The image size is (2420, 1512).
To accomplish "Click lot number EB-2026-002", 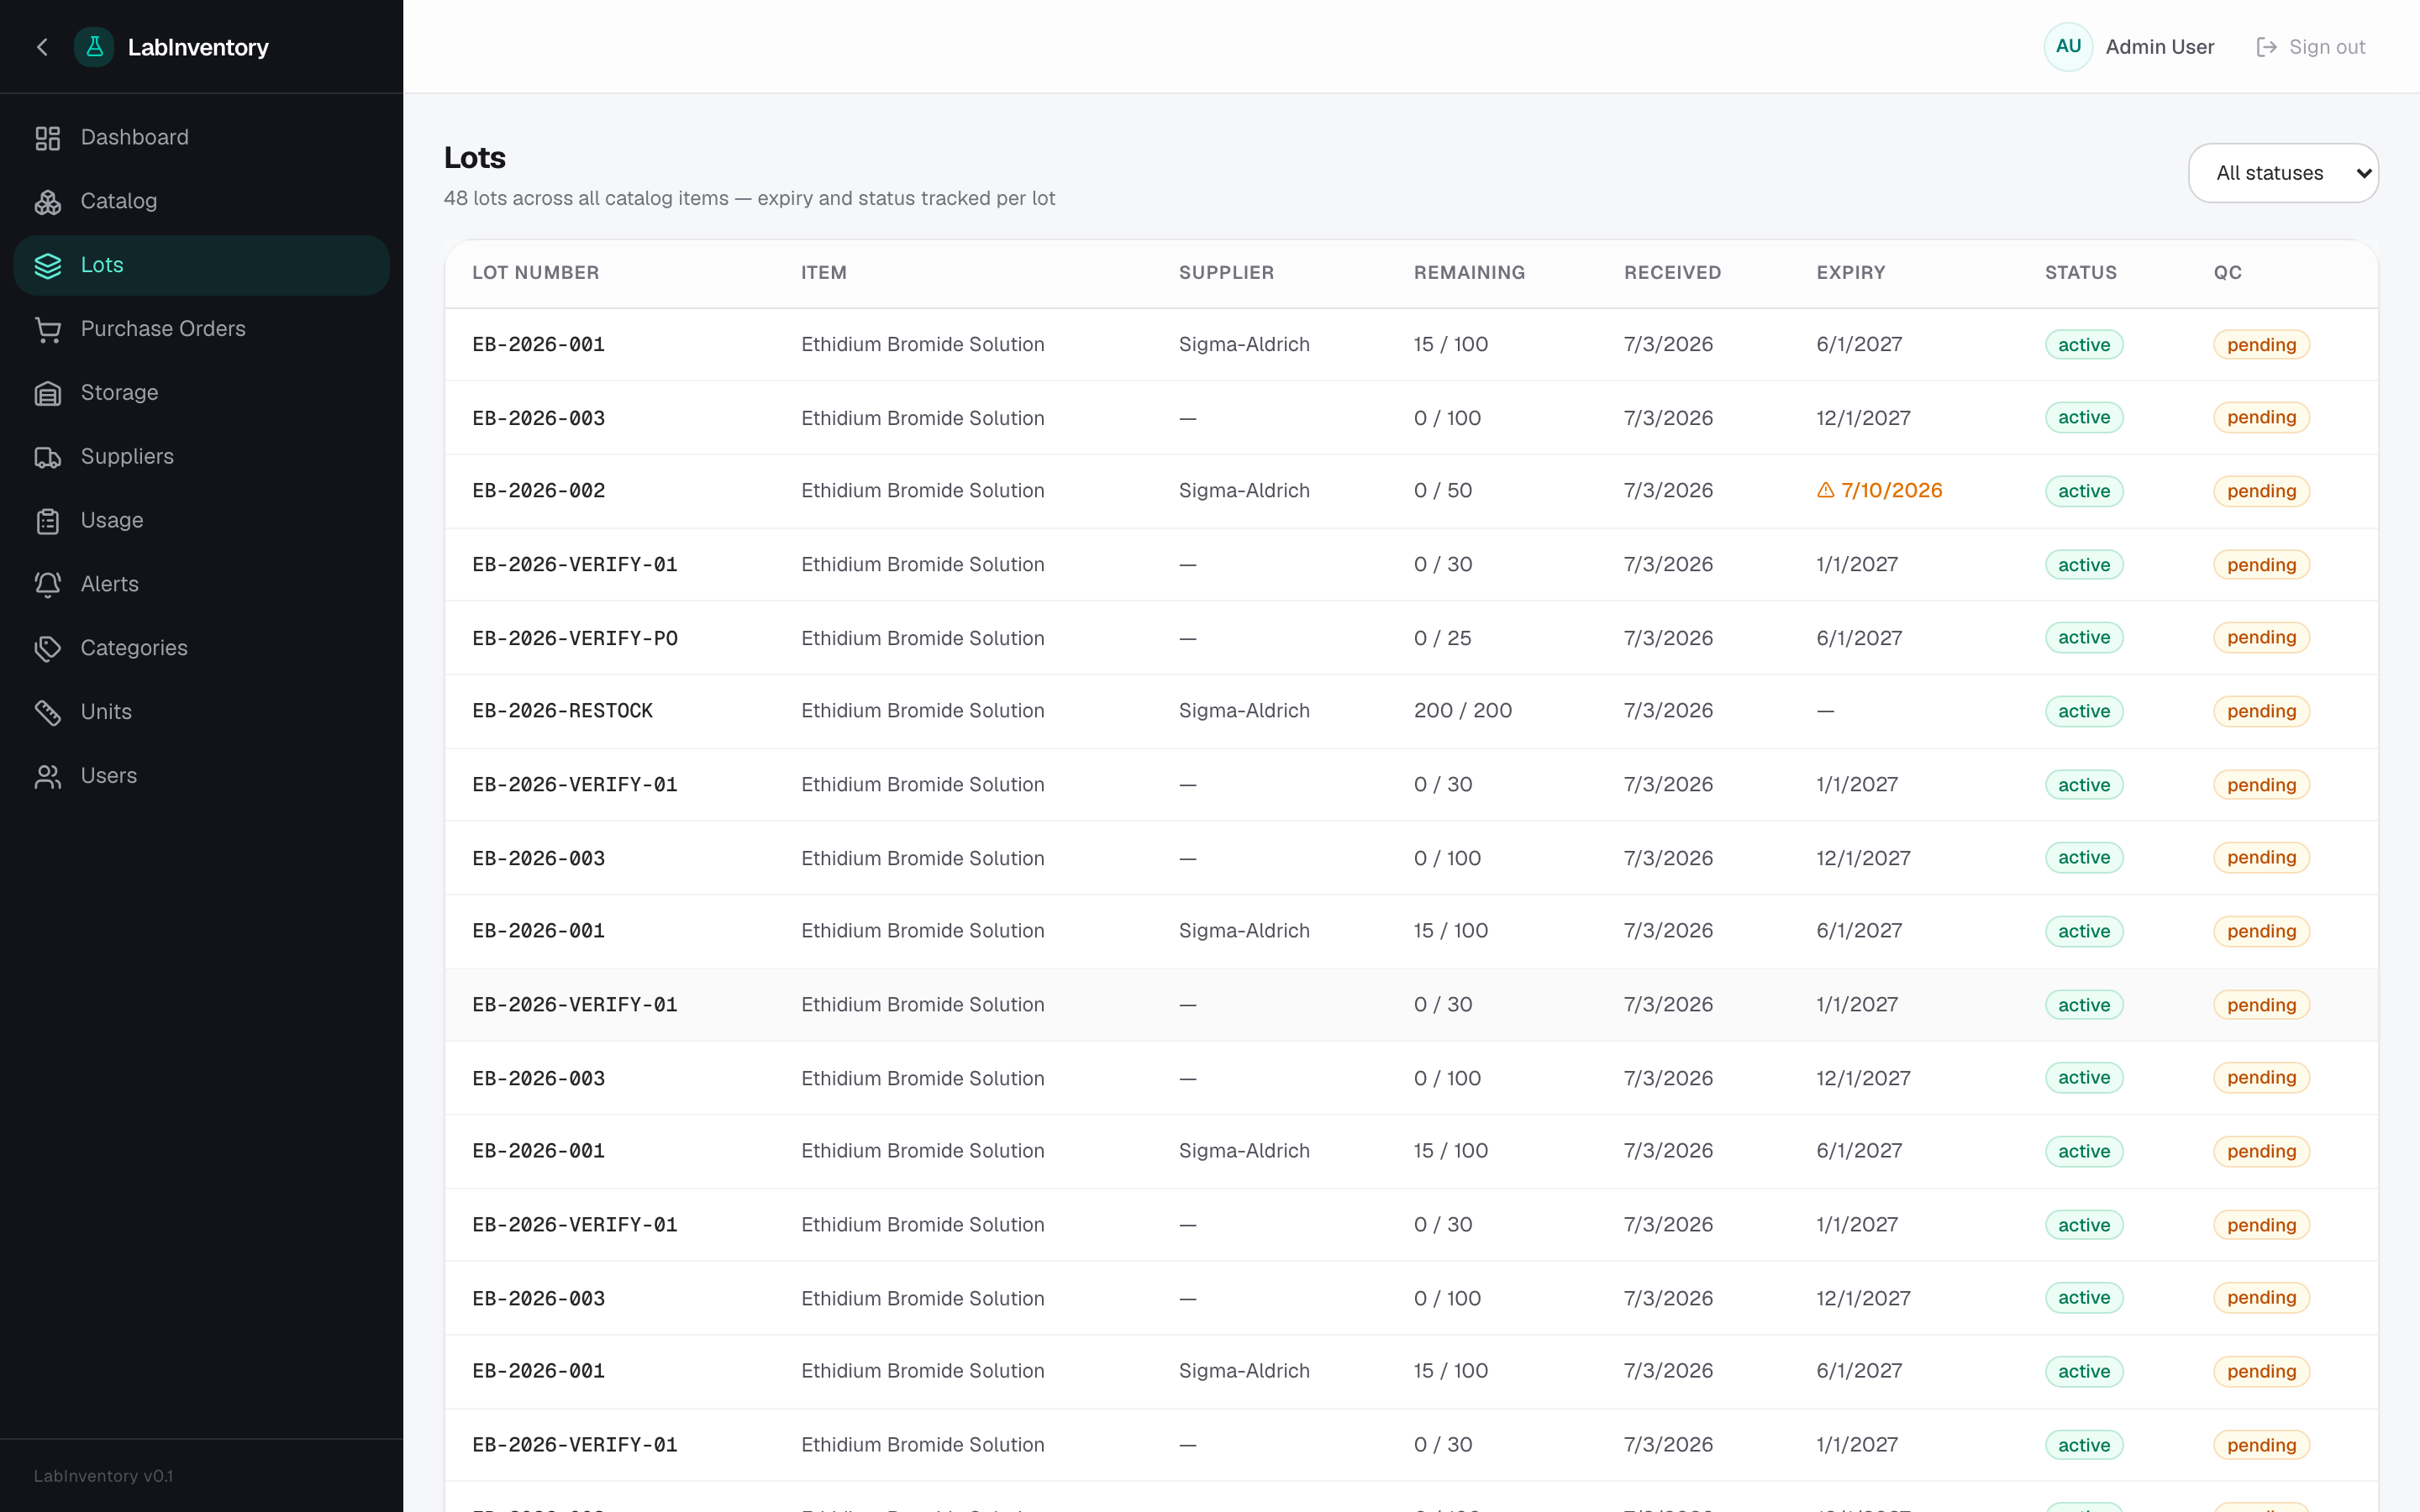I will coord(538,491).
